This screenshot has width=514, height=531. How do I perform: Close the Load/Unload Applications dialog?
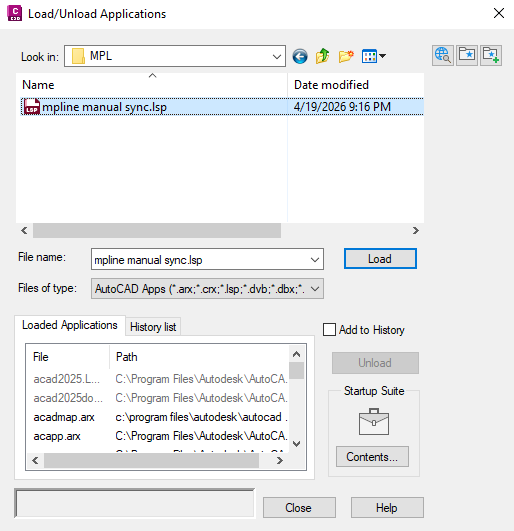click(499, 14)
